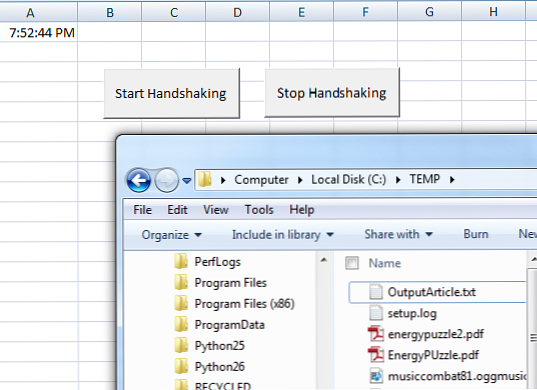Click the Stop Handshaking button
This screenshot has height=390, width=537.
click(332, 93)
